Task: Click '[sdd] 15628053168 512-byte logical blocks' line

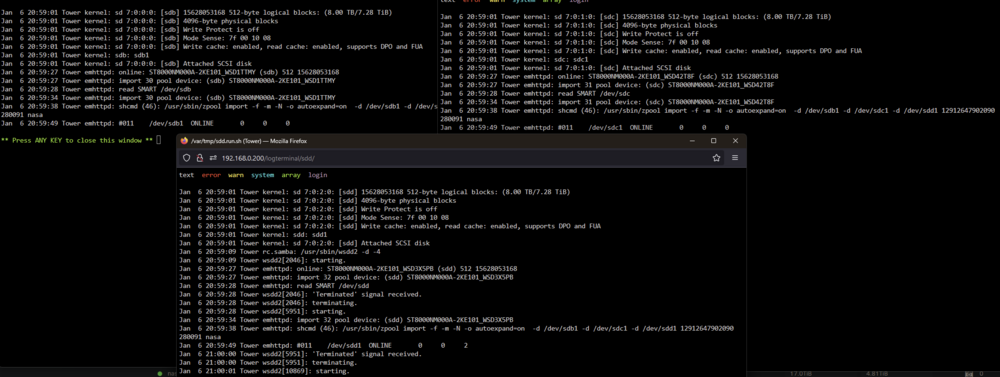Action: [374, 192]
